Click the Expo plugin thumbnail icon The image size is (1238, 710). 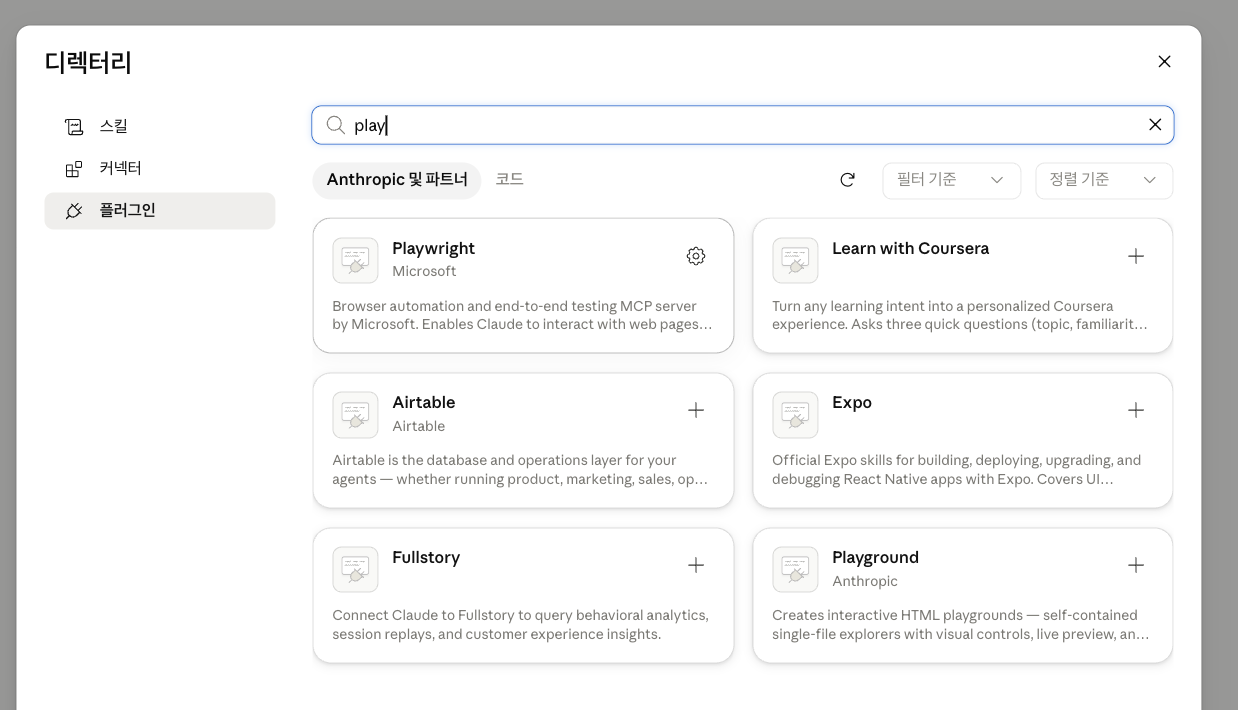tap(795, 414)
